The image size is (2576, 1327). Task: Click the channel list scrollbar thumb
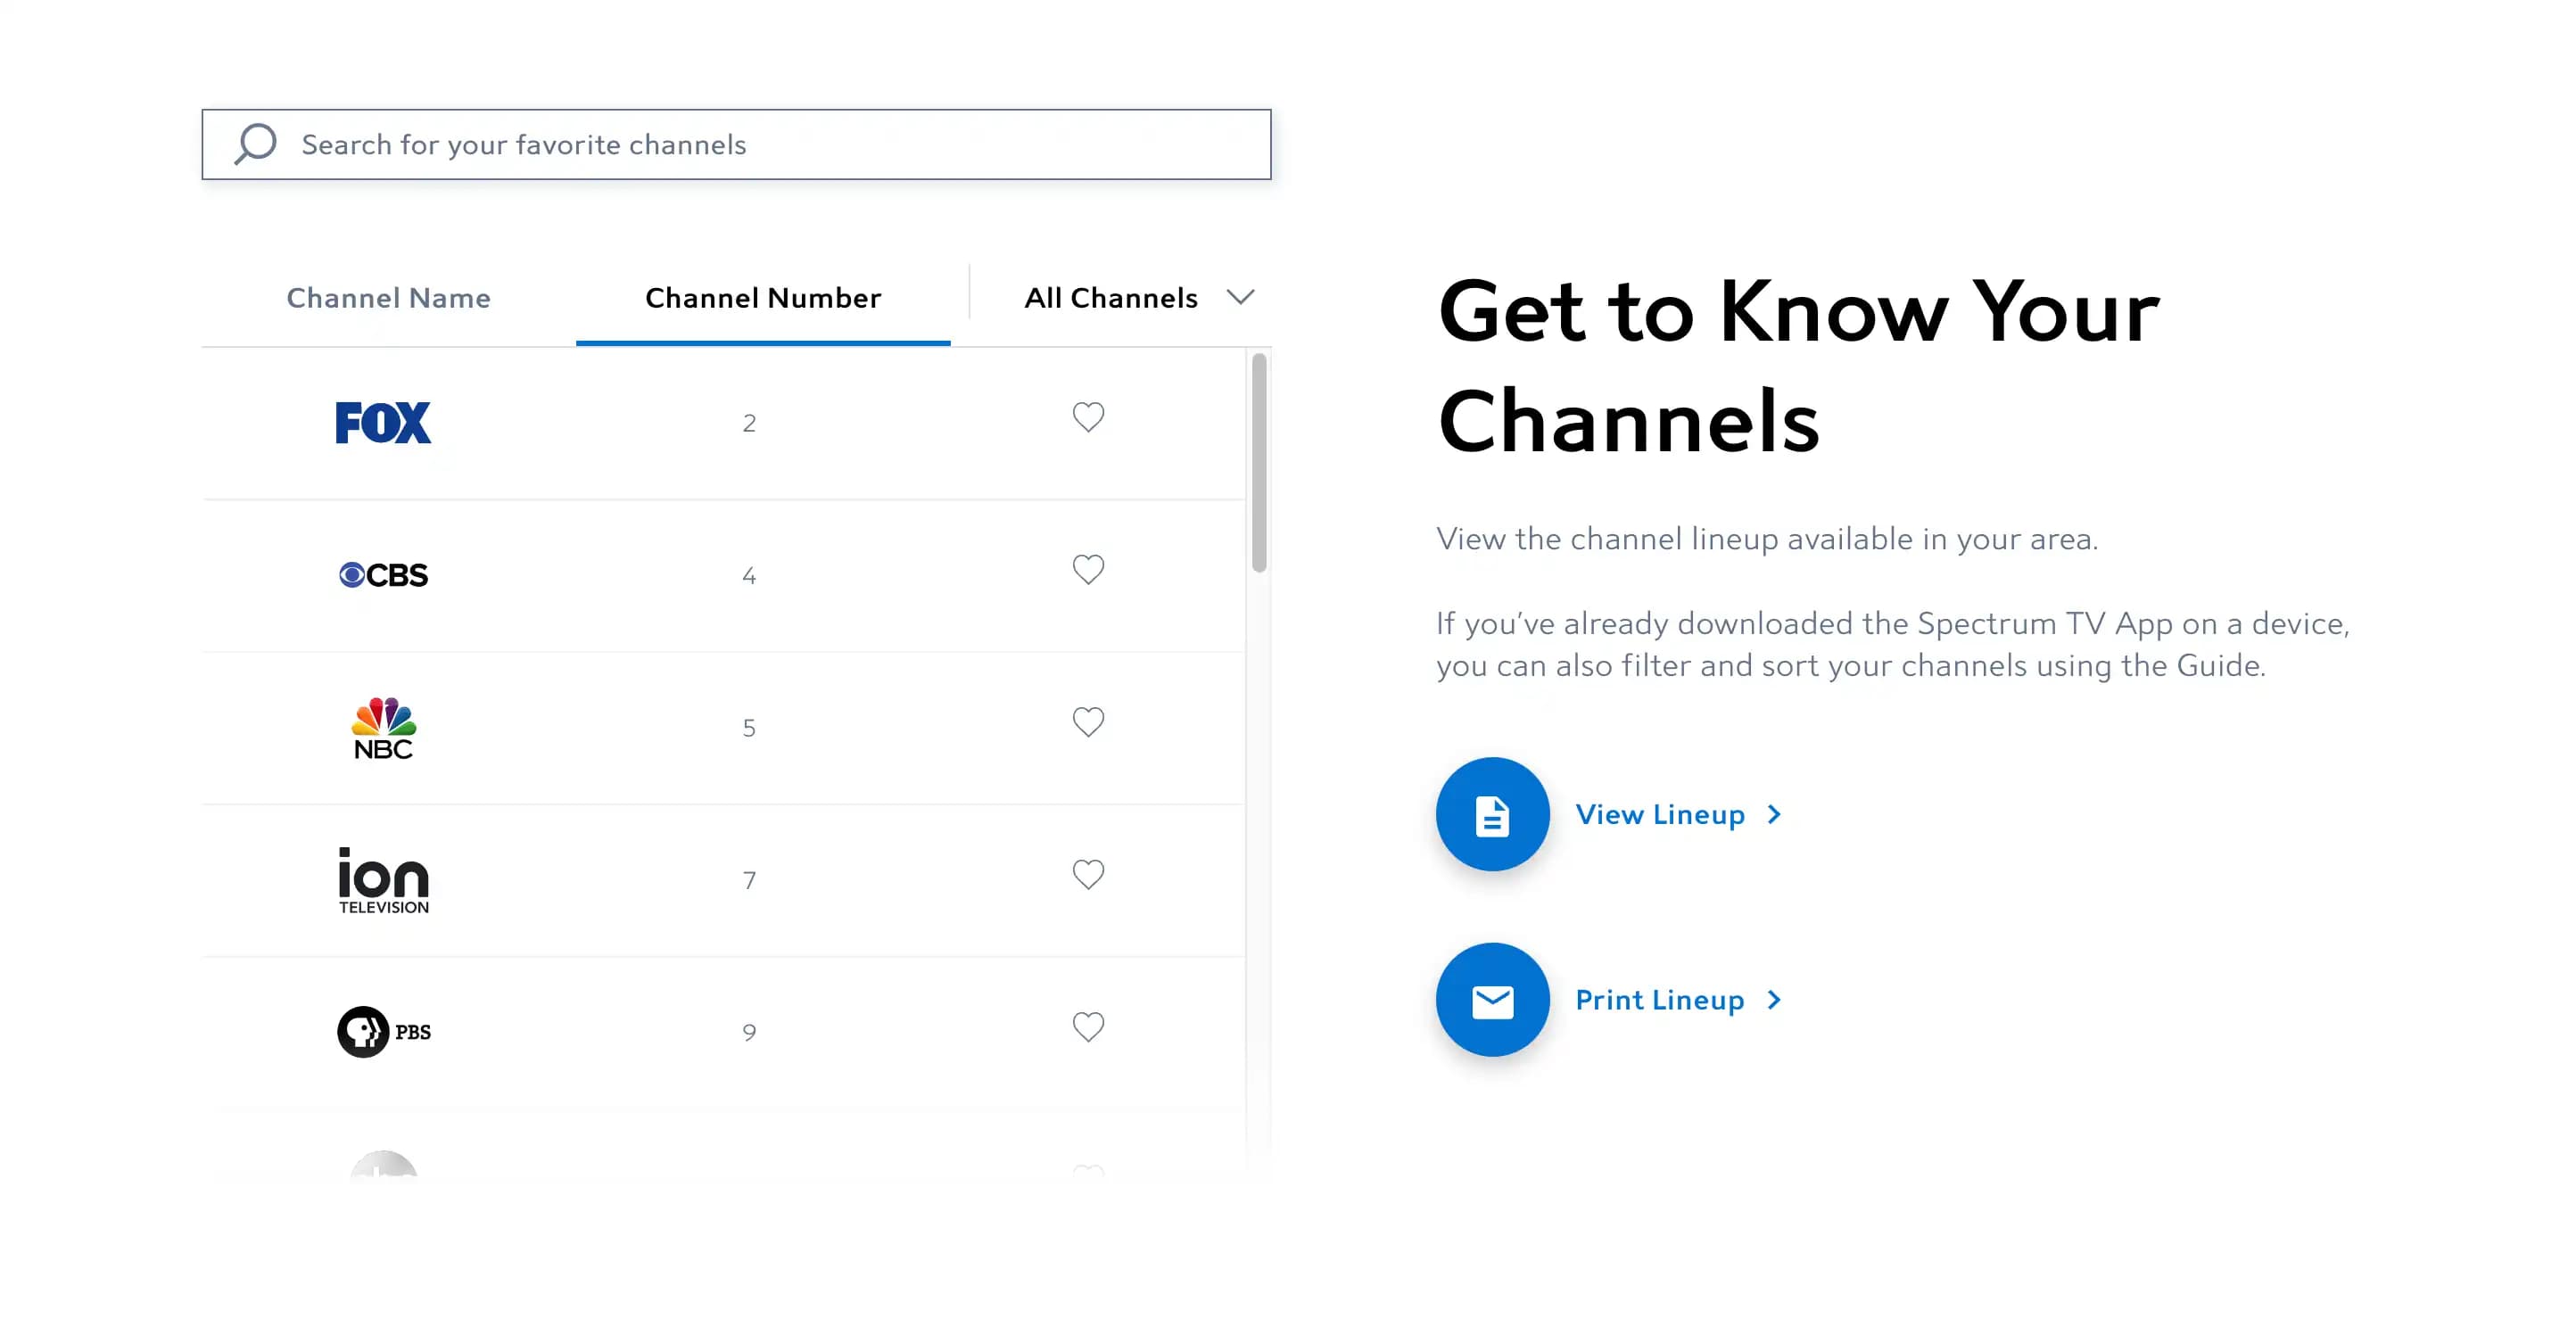[x=1259, y=462]
